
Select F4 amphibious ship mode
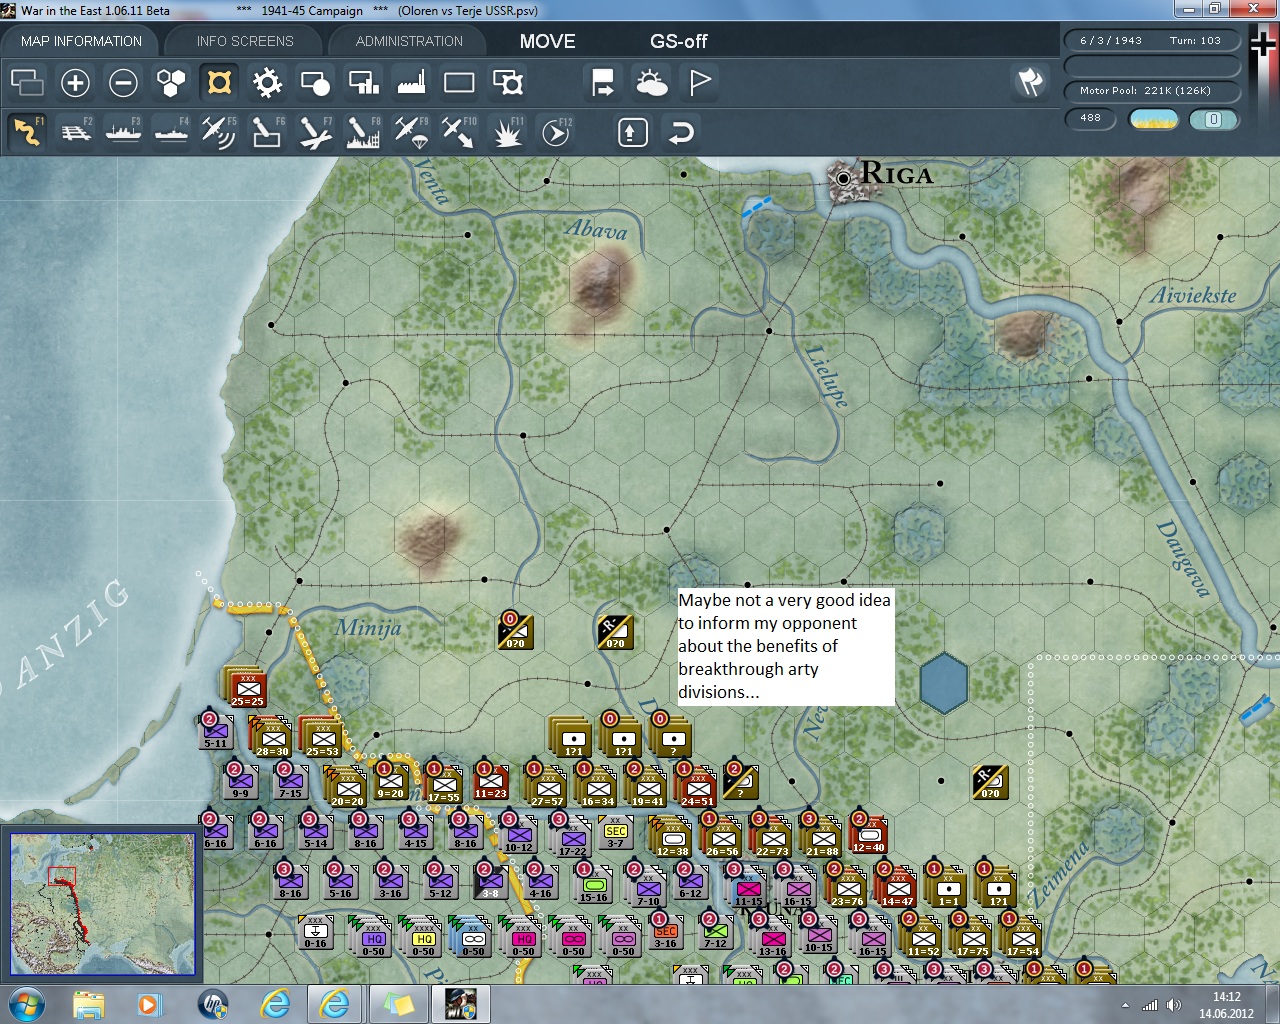171,132
